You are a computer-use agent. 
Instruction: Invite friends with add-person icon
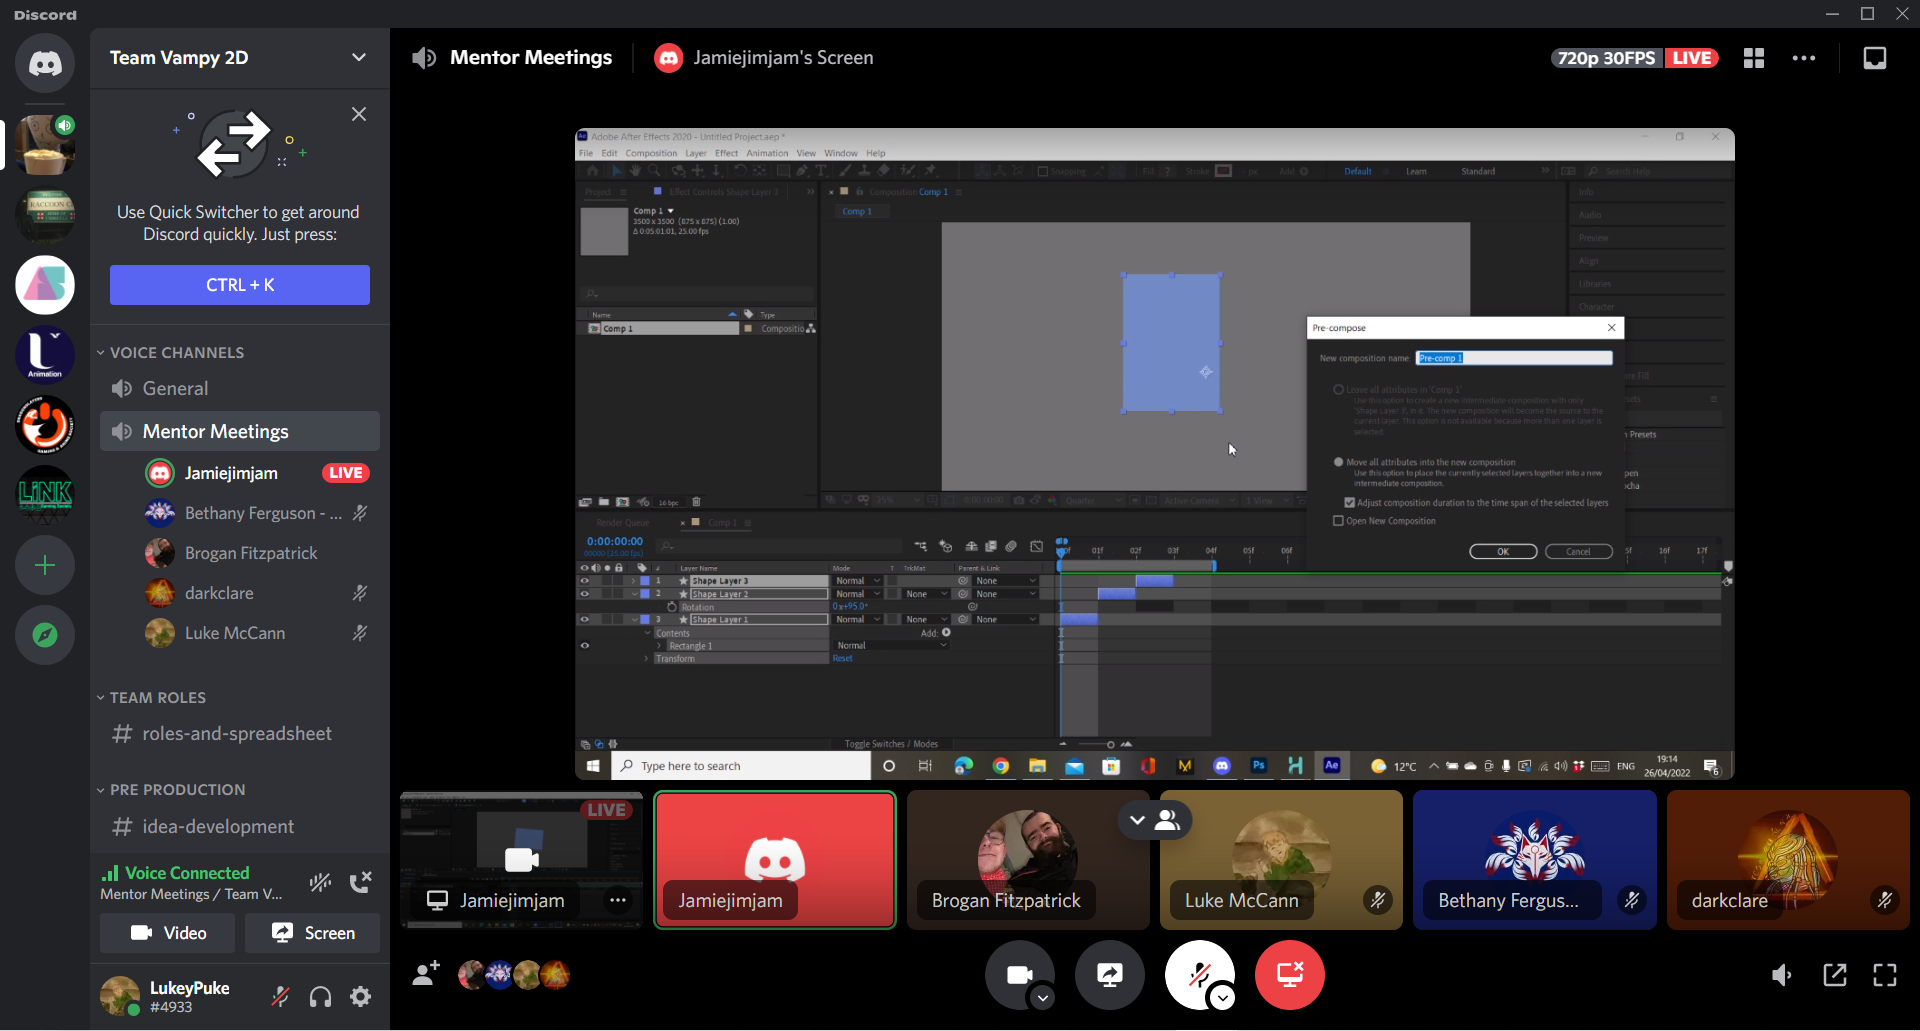tap(426, 974)
